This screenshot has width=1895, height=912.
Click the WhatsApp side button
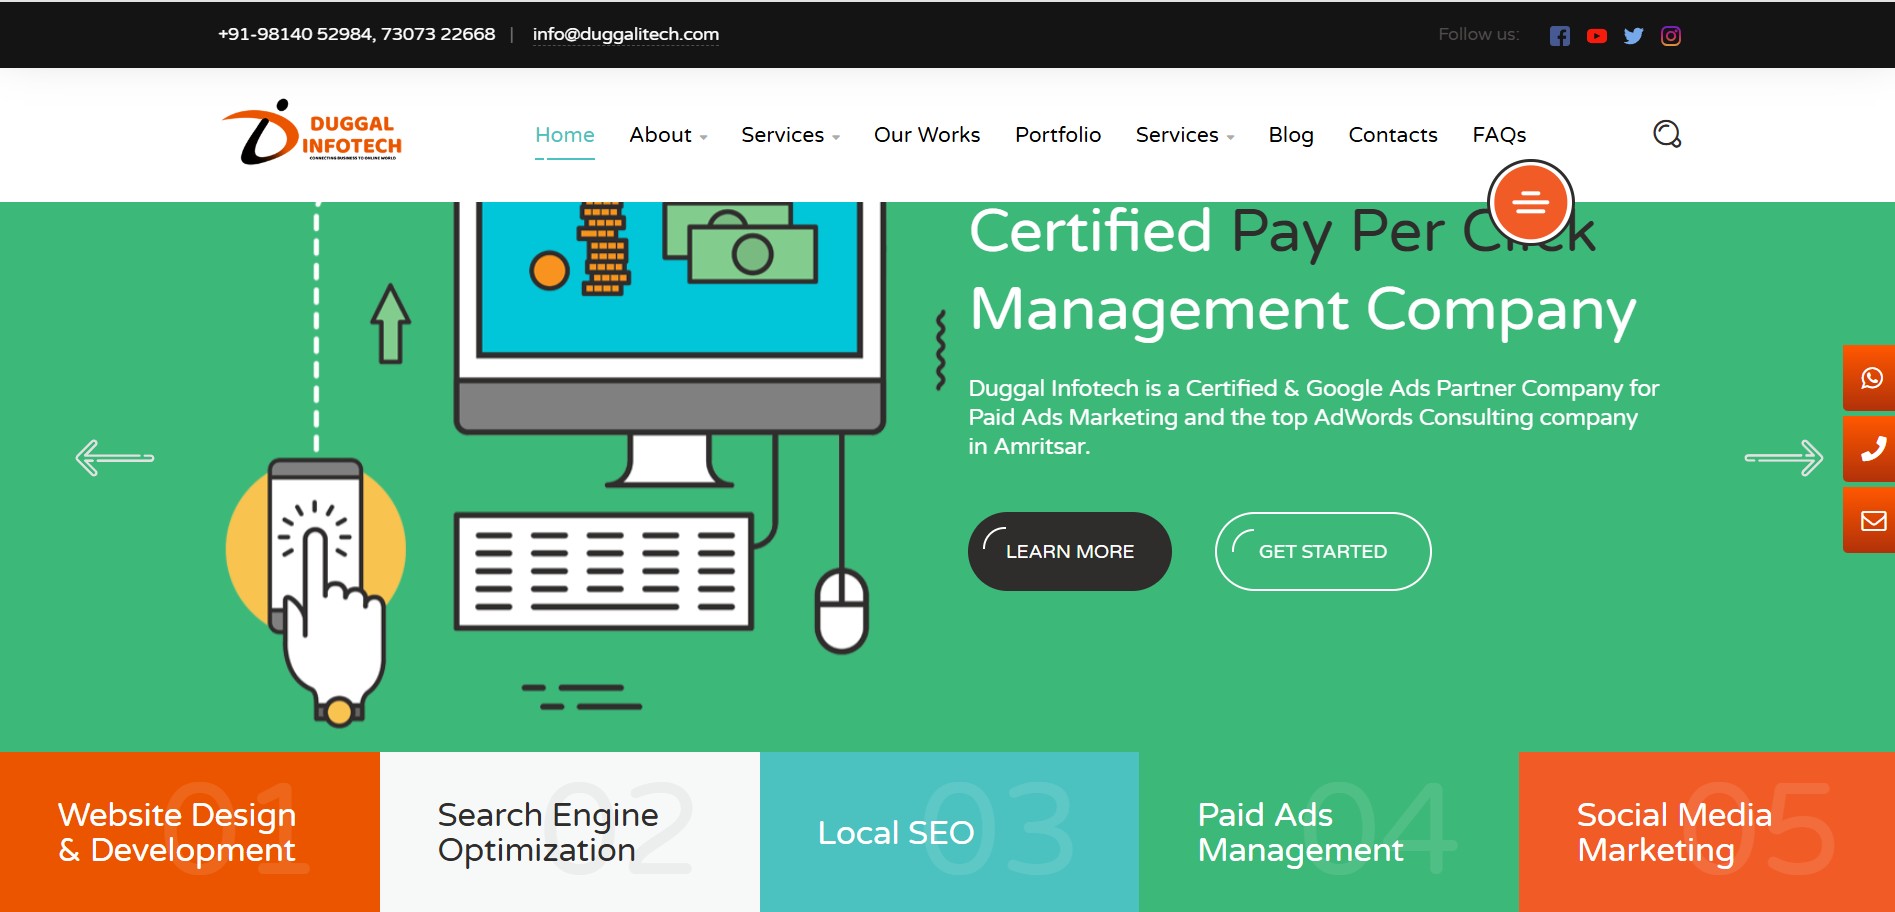tap(1870, 378)
